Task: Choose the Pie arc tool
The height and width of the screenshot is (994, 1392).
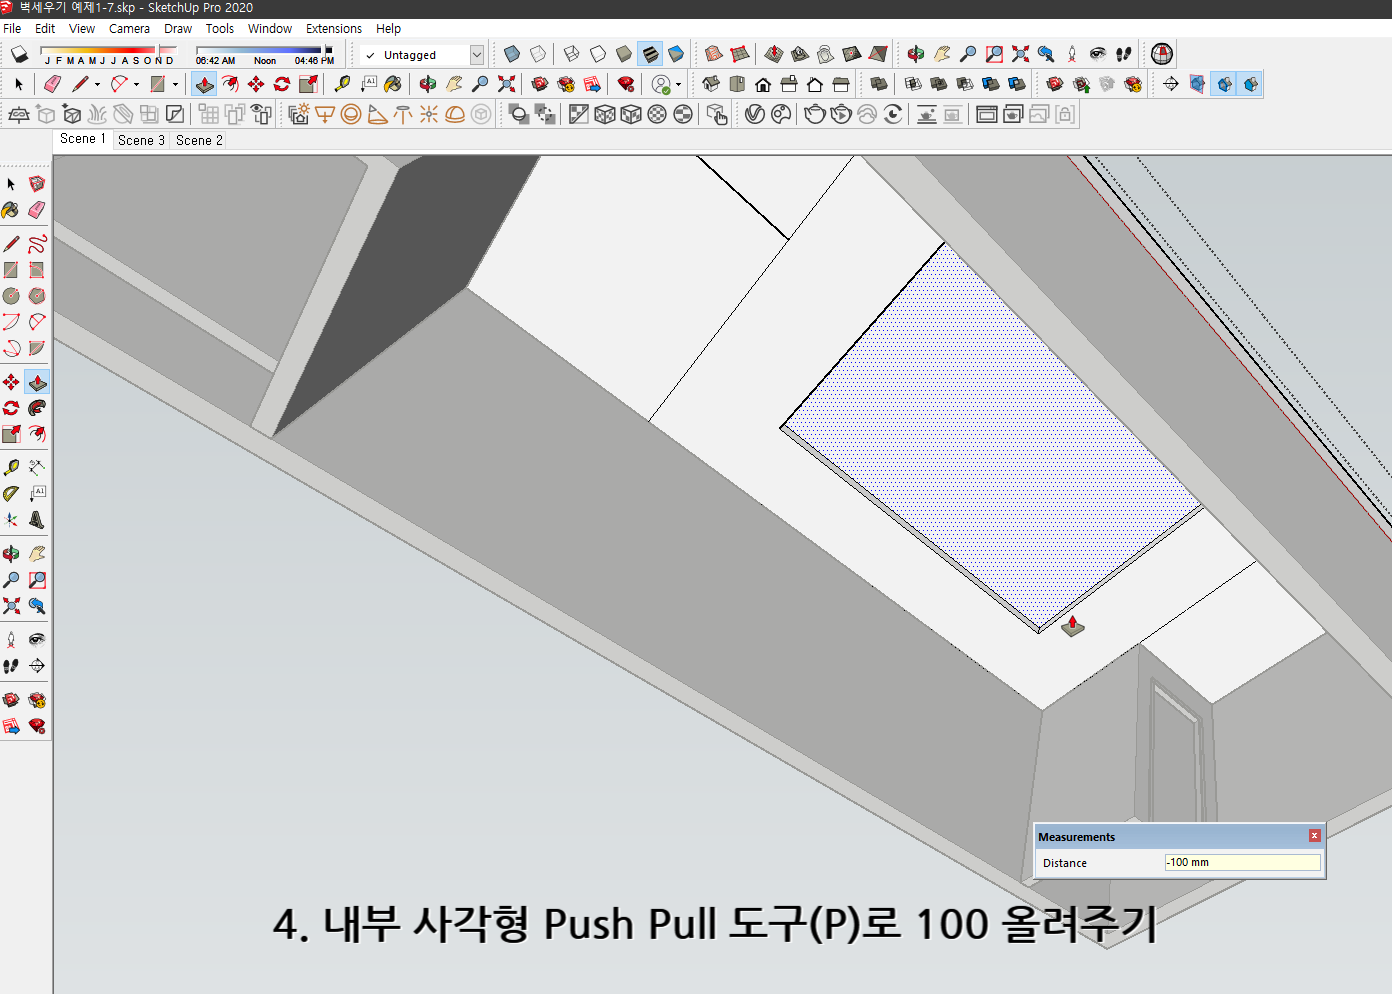Action: [x=37, y=348]
